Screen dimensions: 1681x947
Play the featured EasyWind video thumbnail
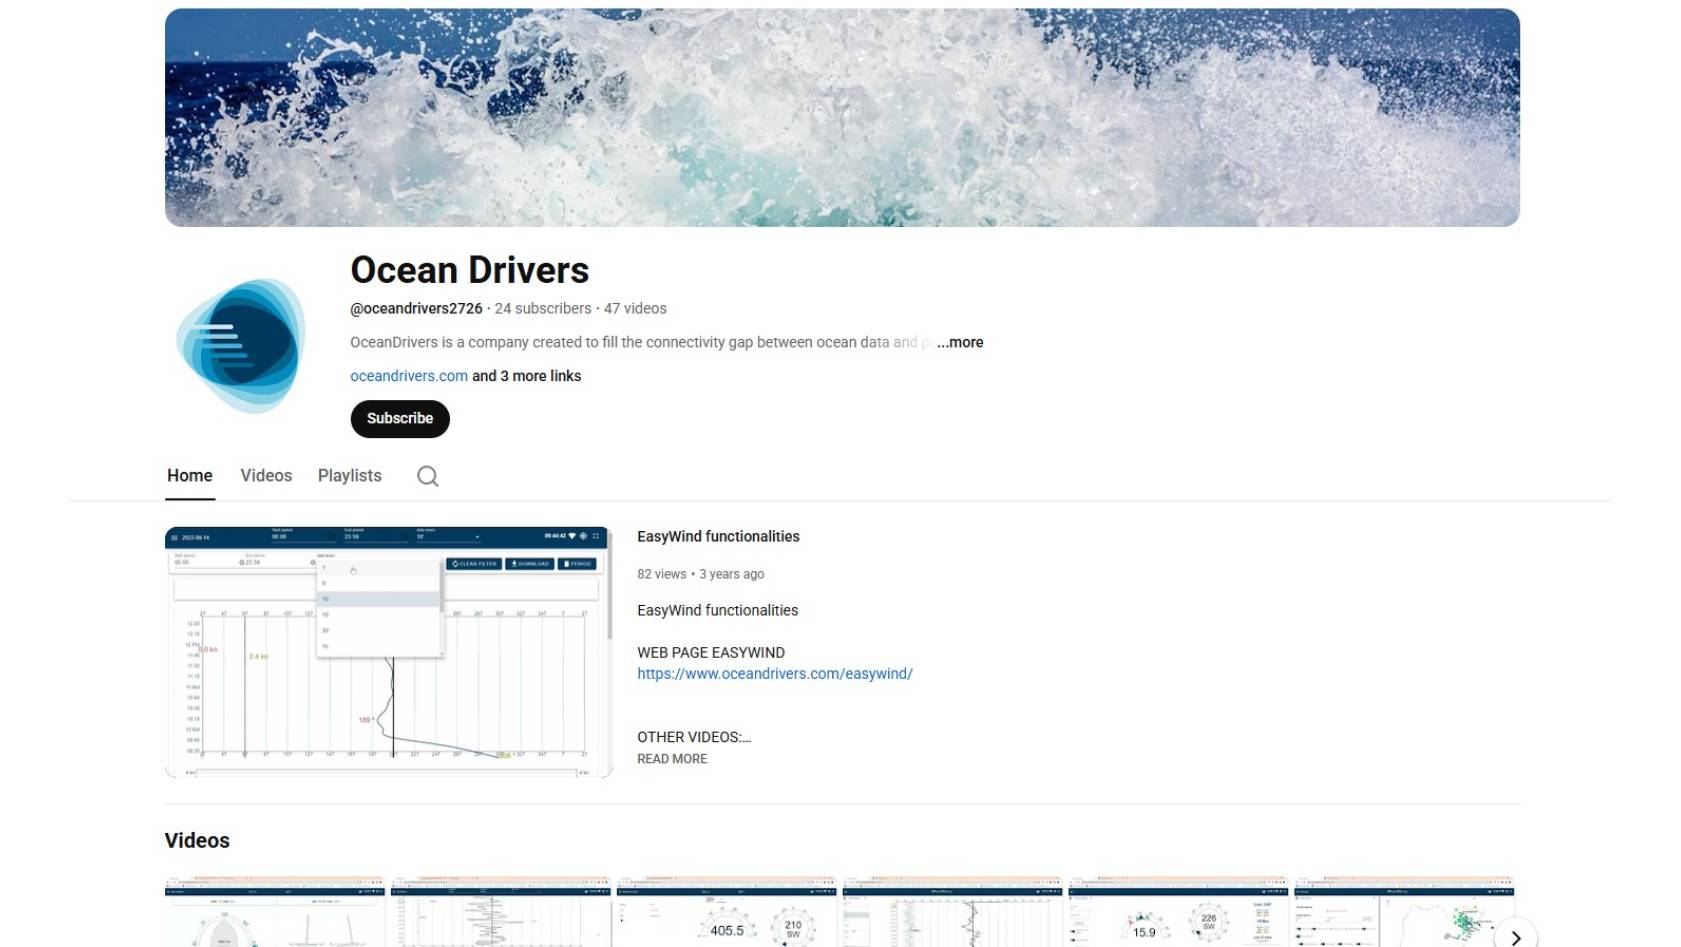[388, 651]
